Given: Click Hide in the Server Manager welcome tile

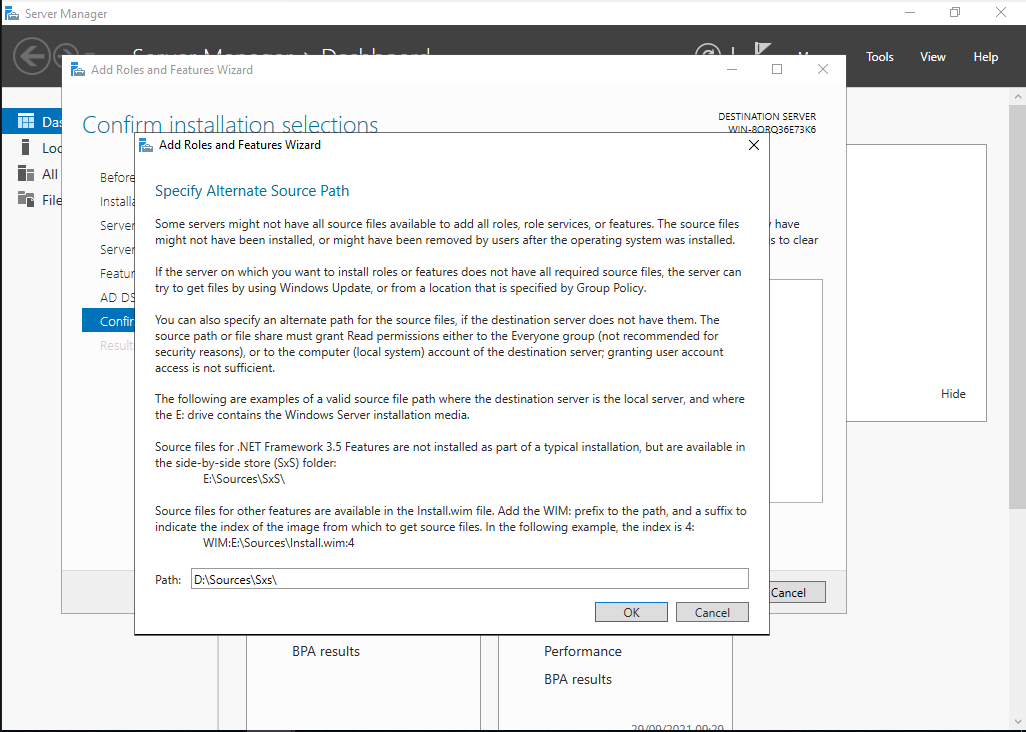Looking at the screenshot, I should click(953, 394).
